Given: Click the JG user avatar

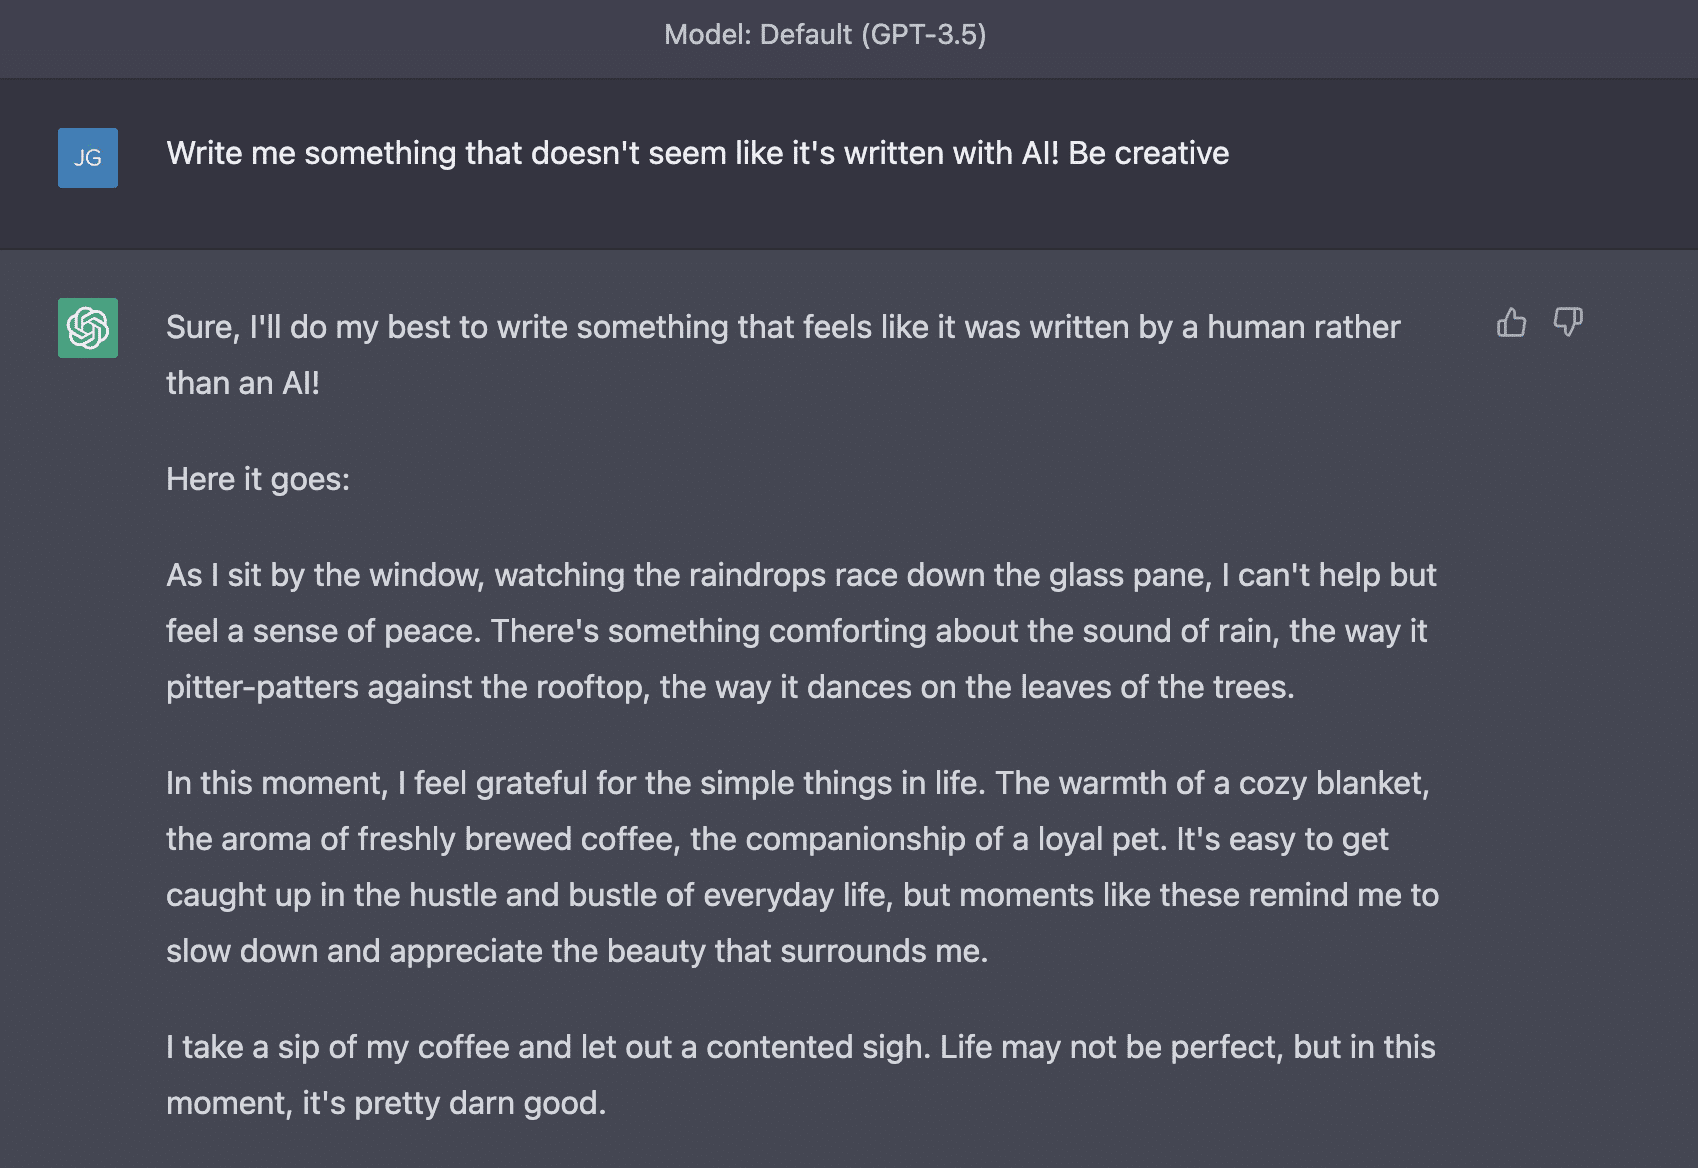Looking at the screenshot, I should click(88, 158).
